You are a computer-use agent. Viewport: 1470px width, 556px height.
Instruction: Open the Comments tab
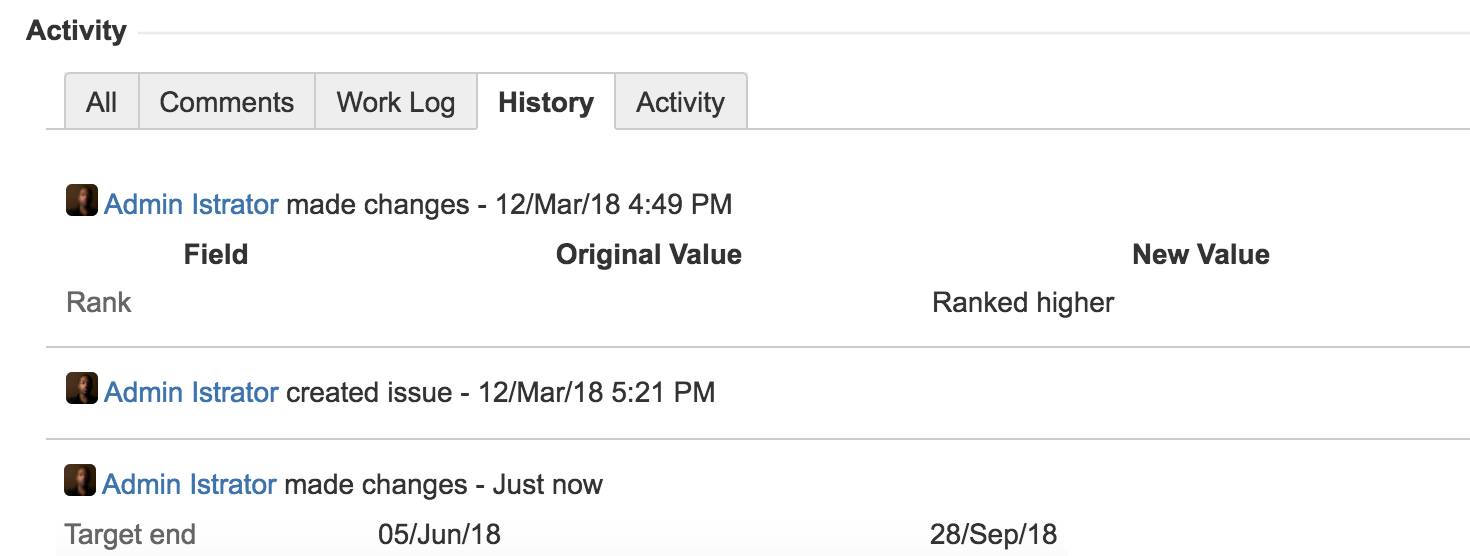click(x=227, y=102)
